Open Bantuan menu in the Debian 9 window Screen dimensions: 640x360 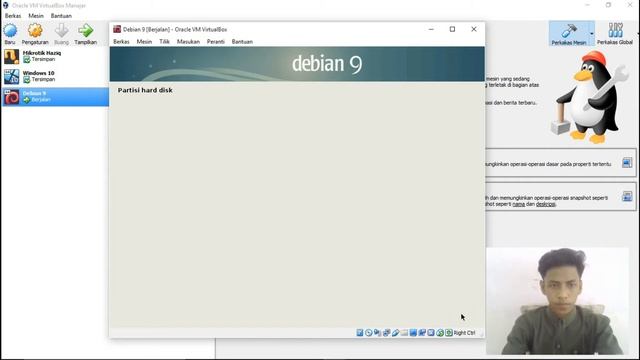(x=242, y=42)
